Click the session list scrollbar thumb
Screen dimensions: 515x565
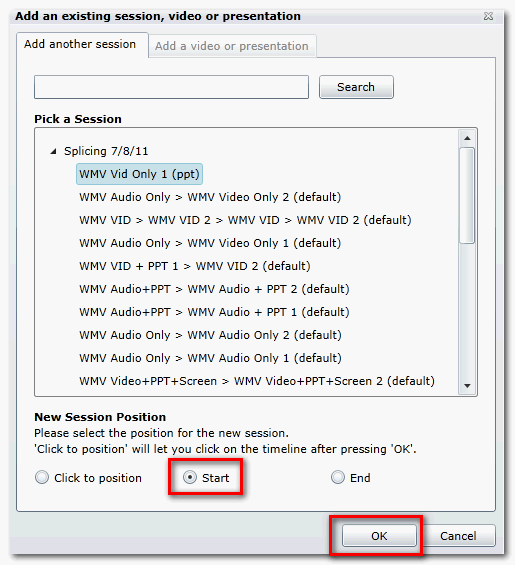[467, 196]
